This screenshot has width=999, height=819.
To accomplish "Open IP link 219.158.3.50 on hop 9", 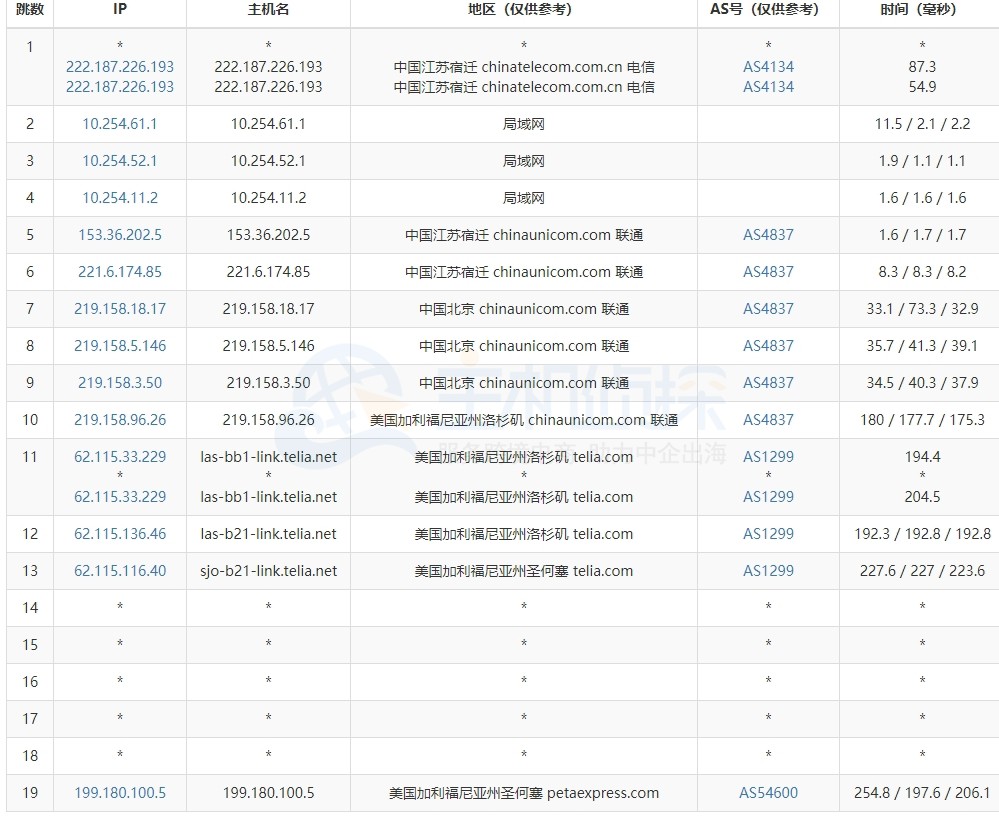I will (x=119, y=383).
